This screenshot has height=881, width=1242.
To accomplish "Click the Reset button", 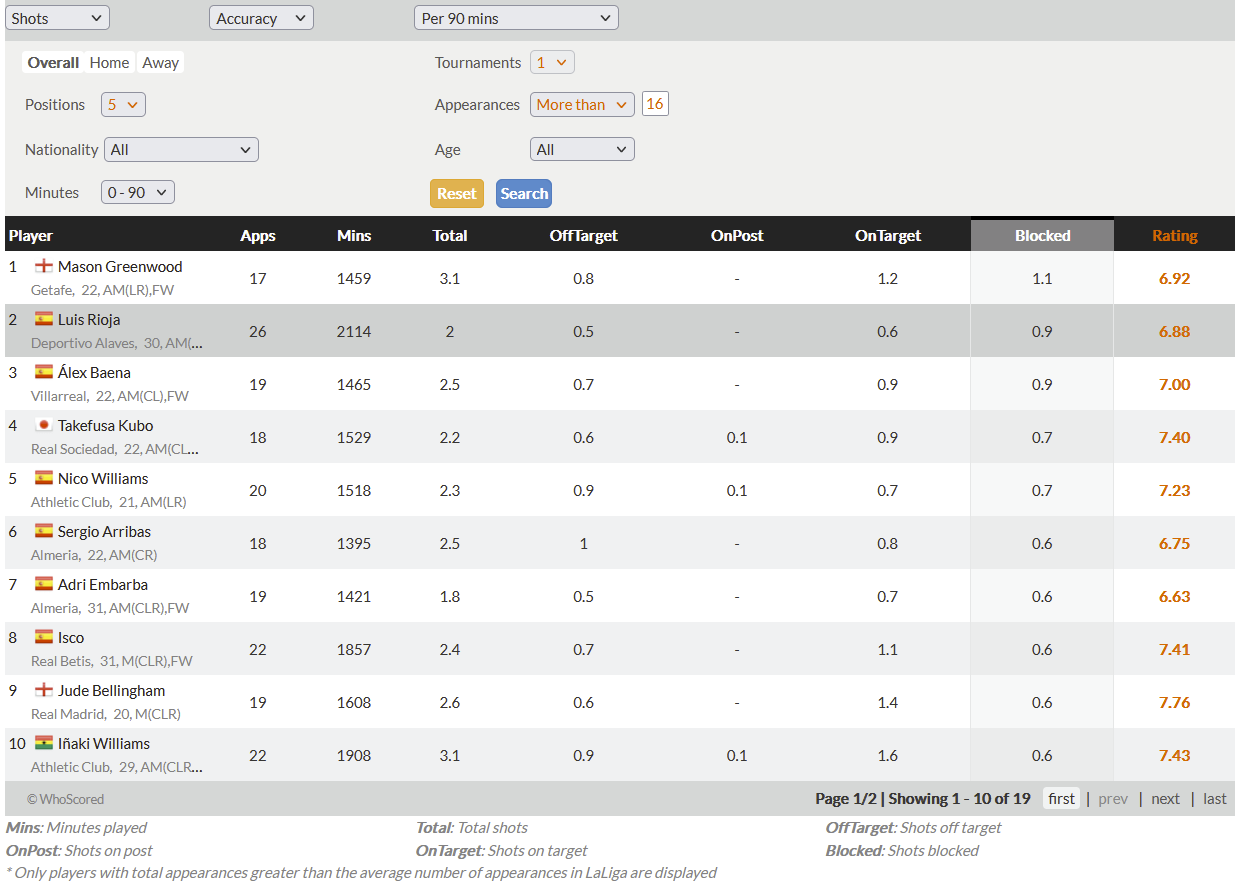I will pos(457,193).
